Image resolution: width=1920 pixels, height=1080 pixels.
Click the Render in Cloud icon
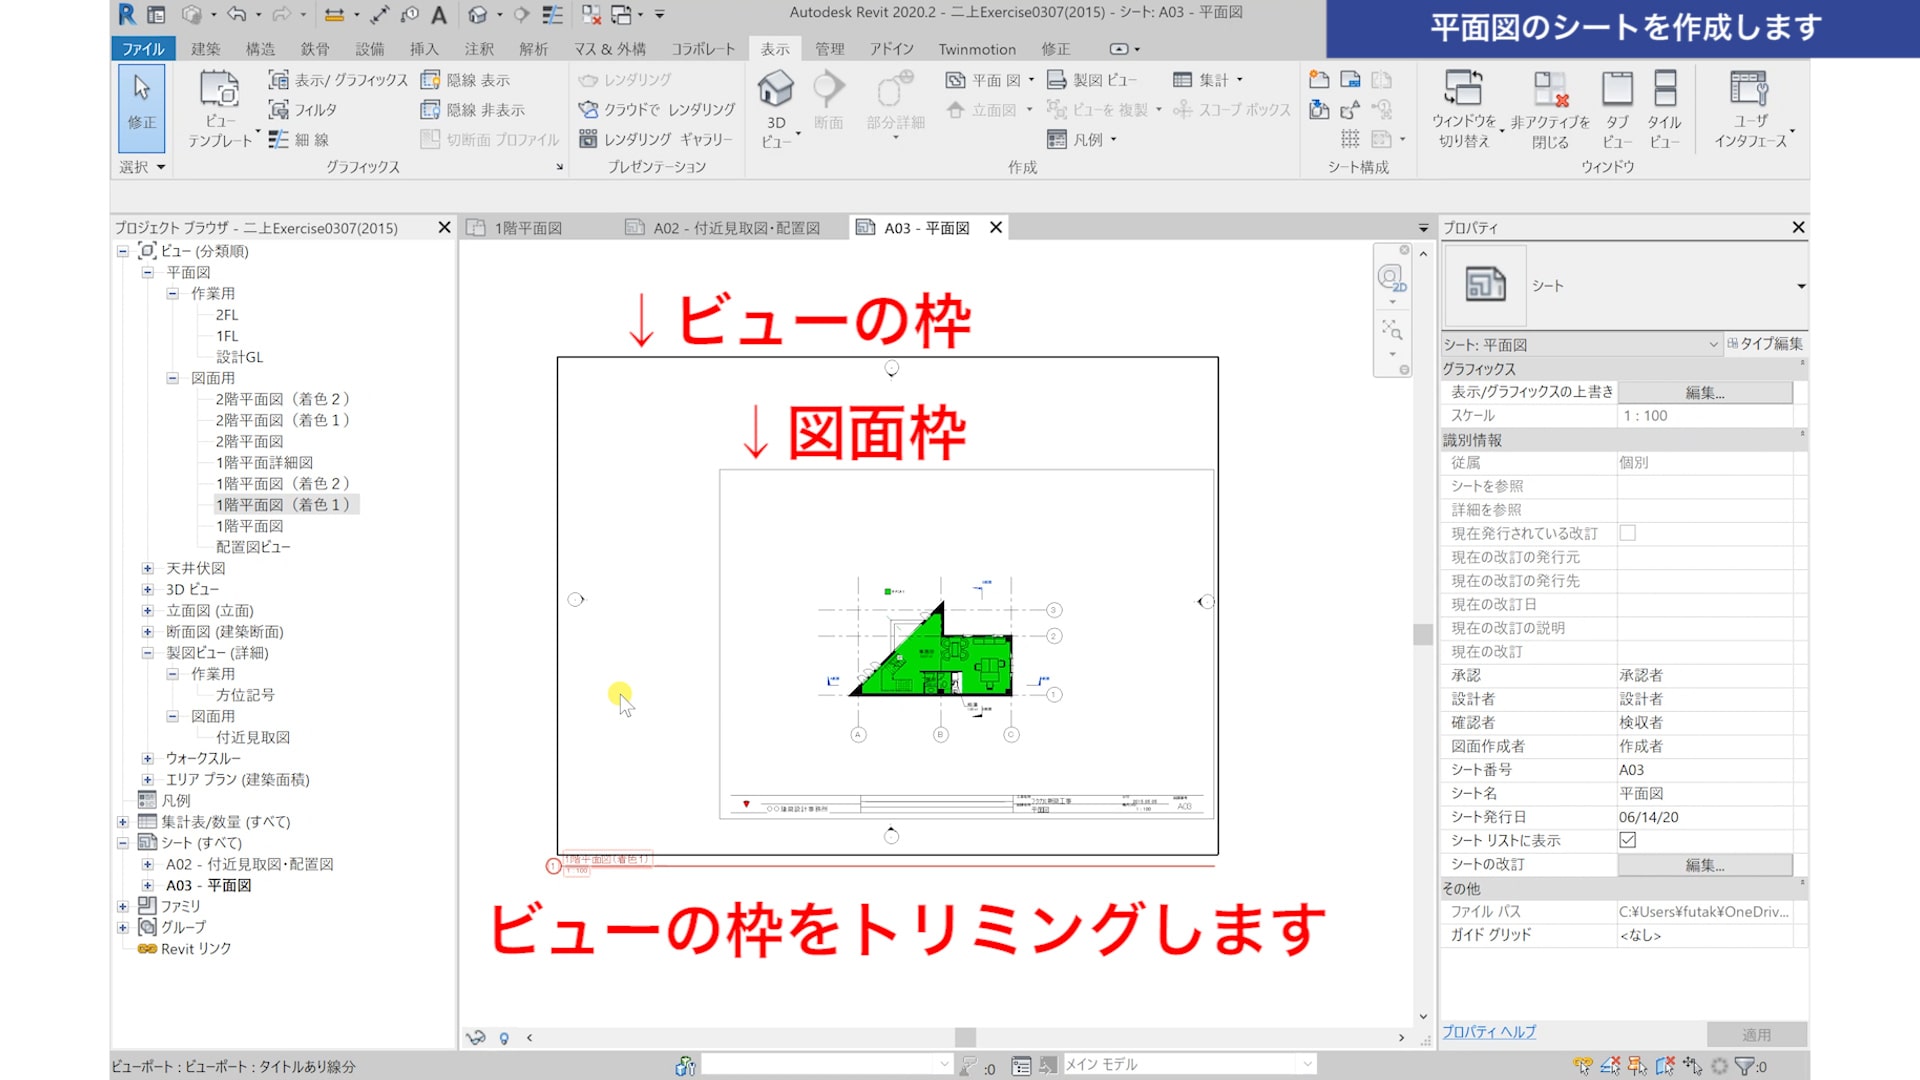click(x=588, y=110)
